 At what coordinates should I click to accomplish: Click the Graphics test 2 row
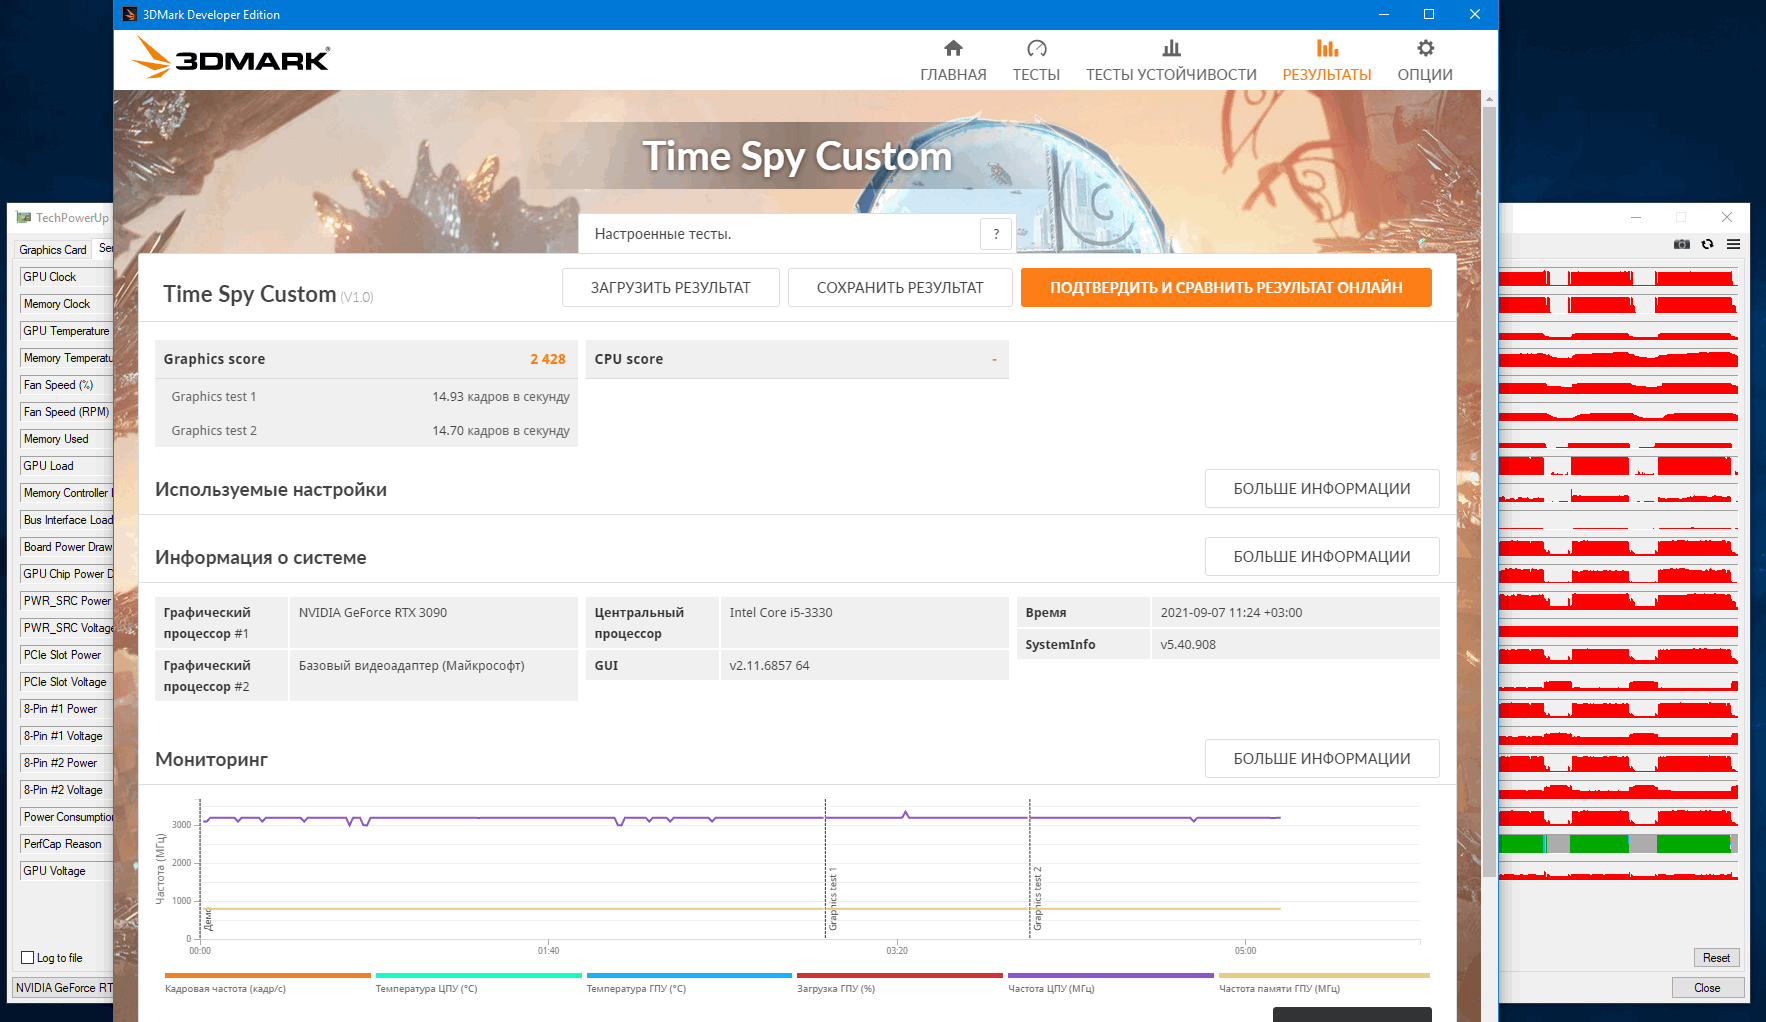click(x=366, y=431)
